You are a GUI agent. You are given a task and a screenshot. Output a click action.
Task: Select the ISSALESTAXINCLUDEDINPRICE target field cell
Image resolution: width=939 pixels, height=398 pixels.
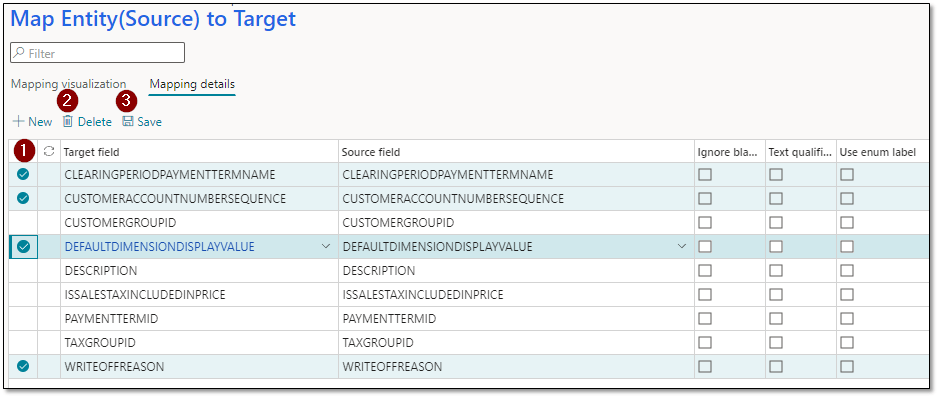pyautogui.click(x=199, y=294)
